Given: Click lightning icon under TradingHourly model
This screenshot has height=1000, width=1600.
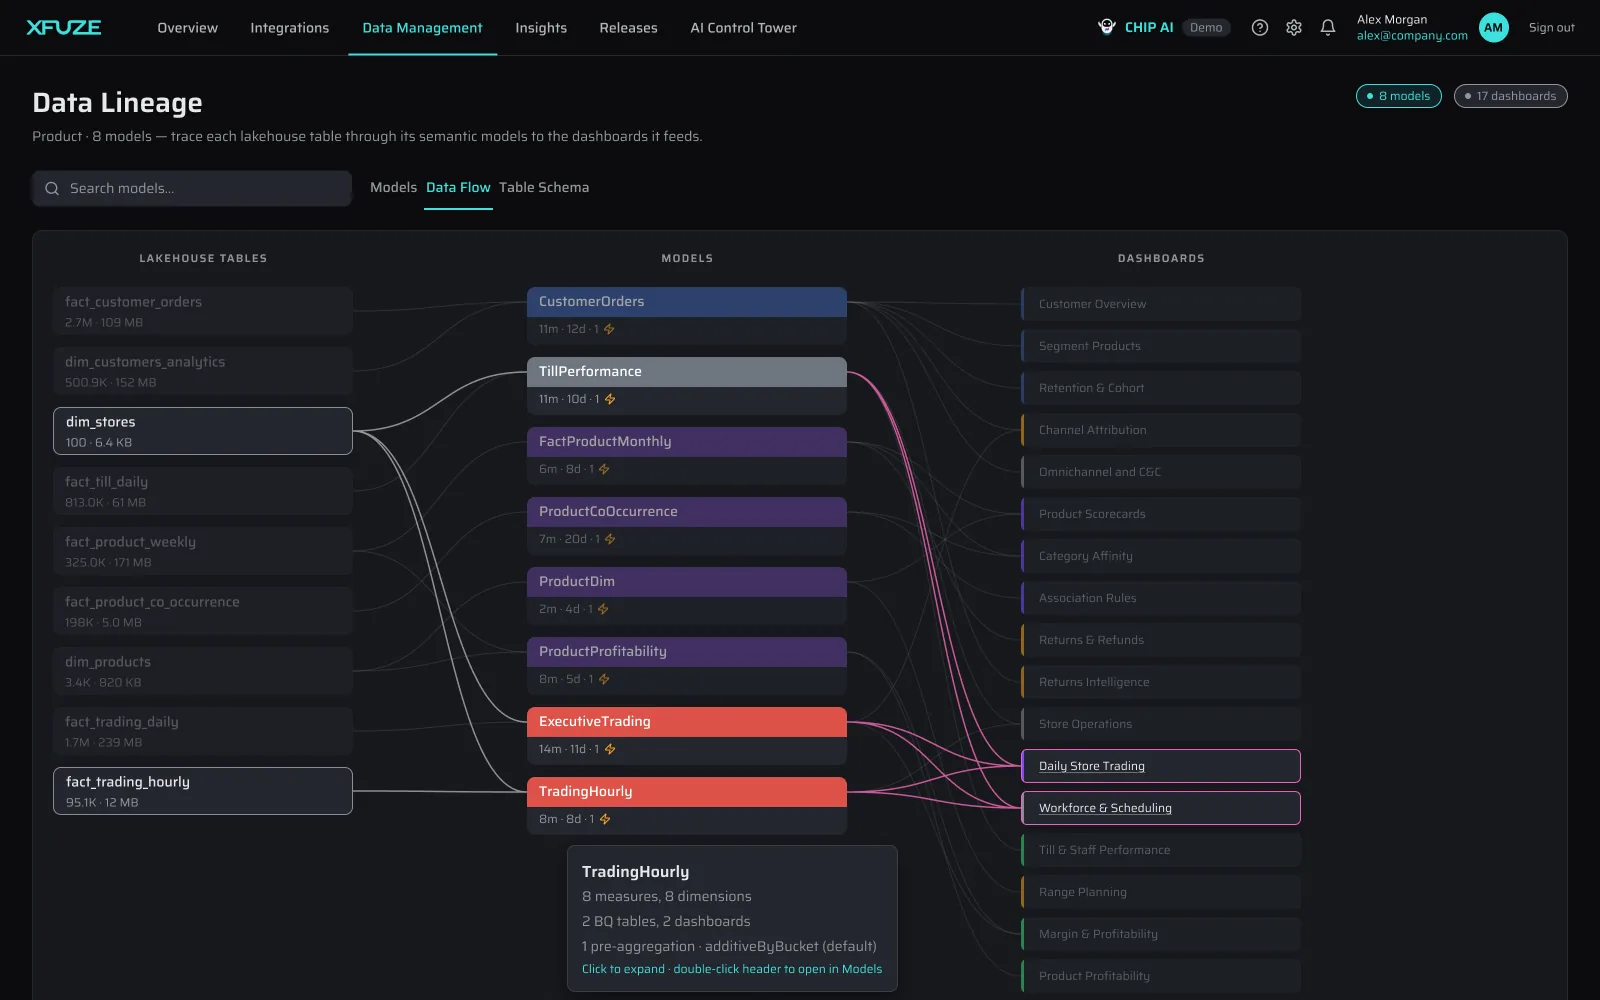Looking at the screenshot, I should (x=605, y=819).
